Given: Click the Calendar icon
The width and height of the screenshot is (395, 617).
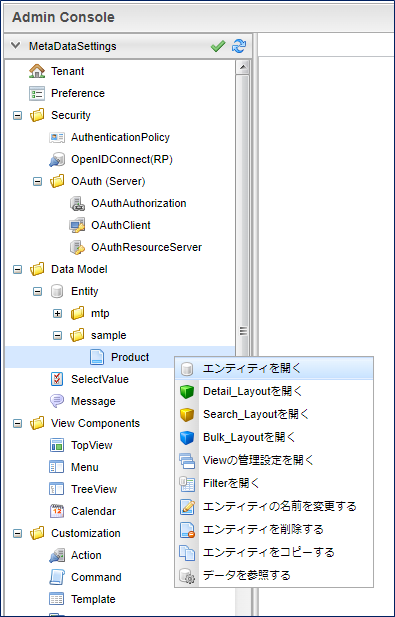Looking at the screenshot, I should click(57, 512).
